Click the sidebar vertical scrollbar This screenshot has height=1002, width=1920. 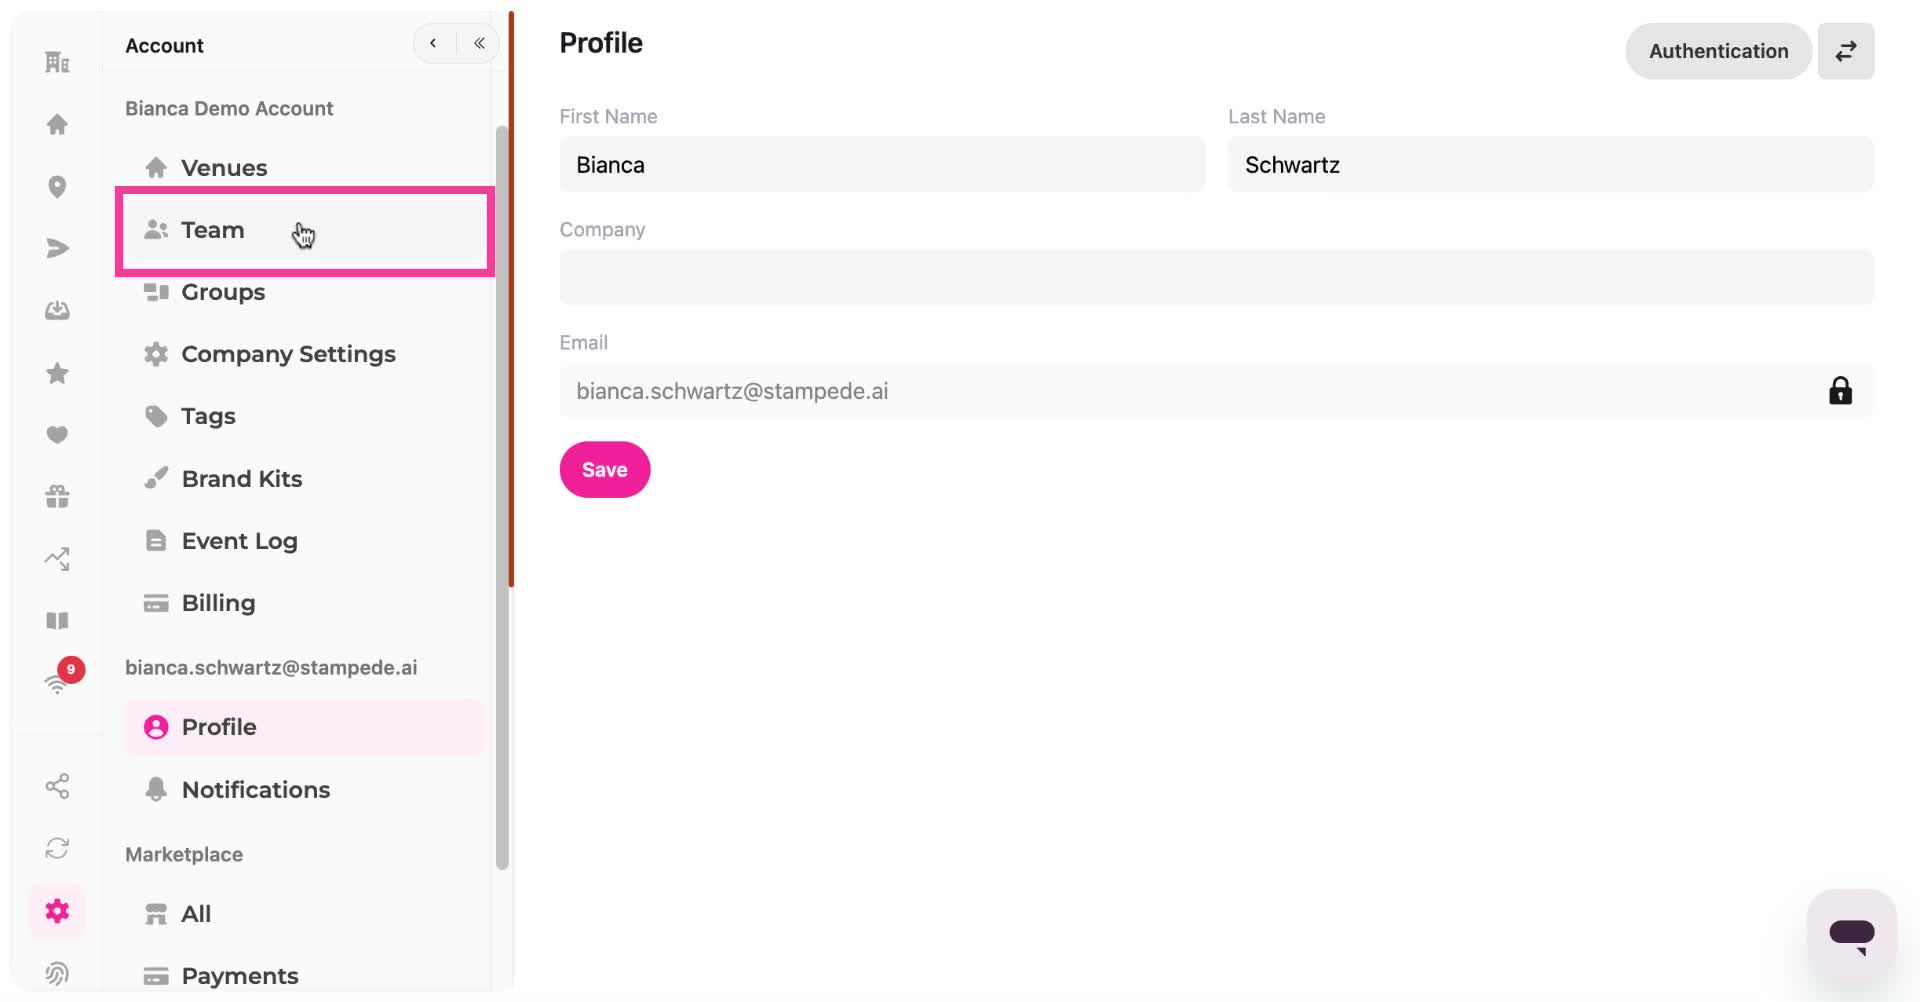(x=502, y=497)
